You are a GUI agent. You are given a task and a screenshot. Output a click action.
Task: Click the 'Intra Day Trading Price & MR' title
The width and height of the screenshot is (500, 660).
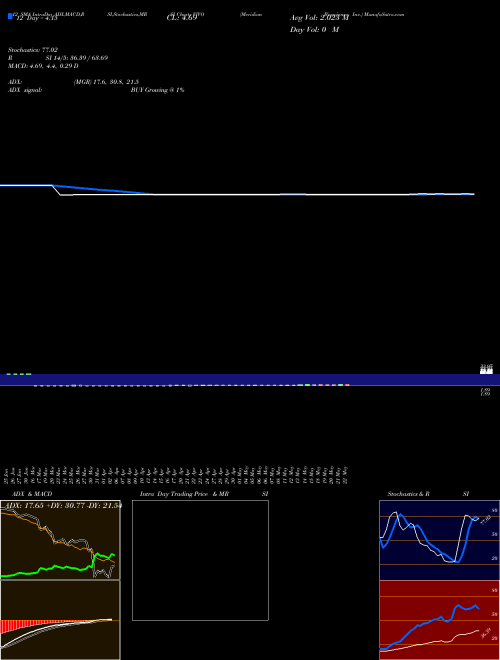click(x=184, y=494)
